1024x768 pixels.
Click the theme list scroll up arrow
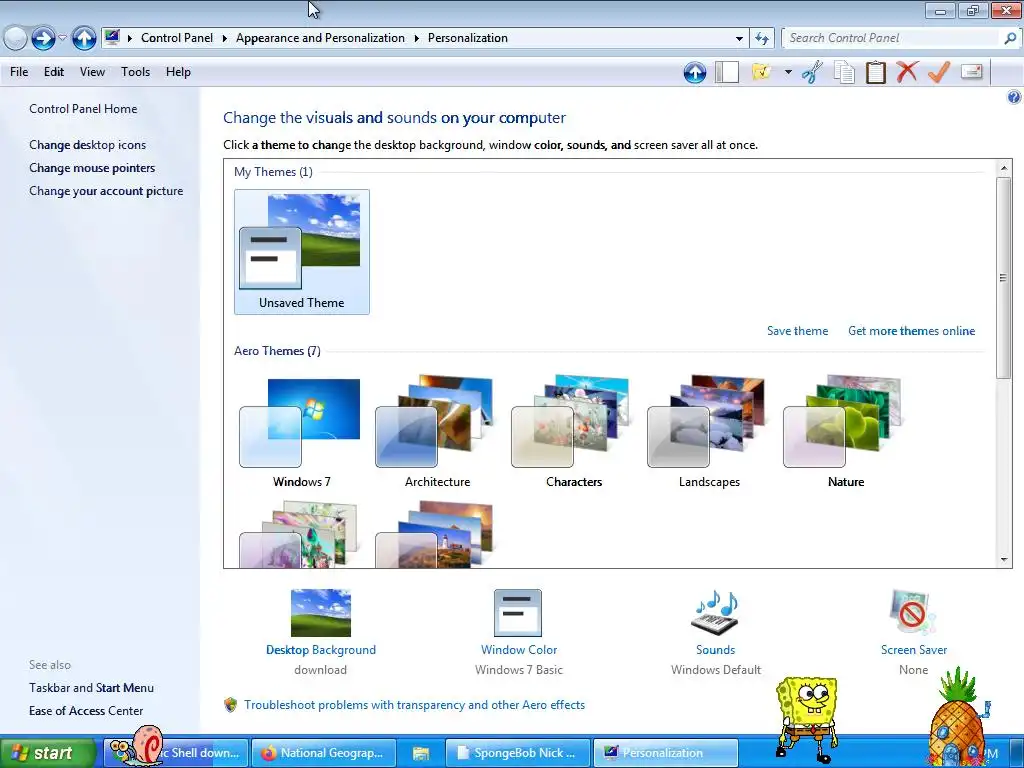point(1004,168)
